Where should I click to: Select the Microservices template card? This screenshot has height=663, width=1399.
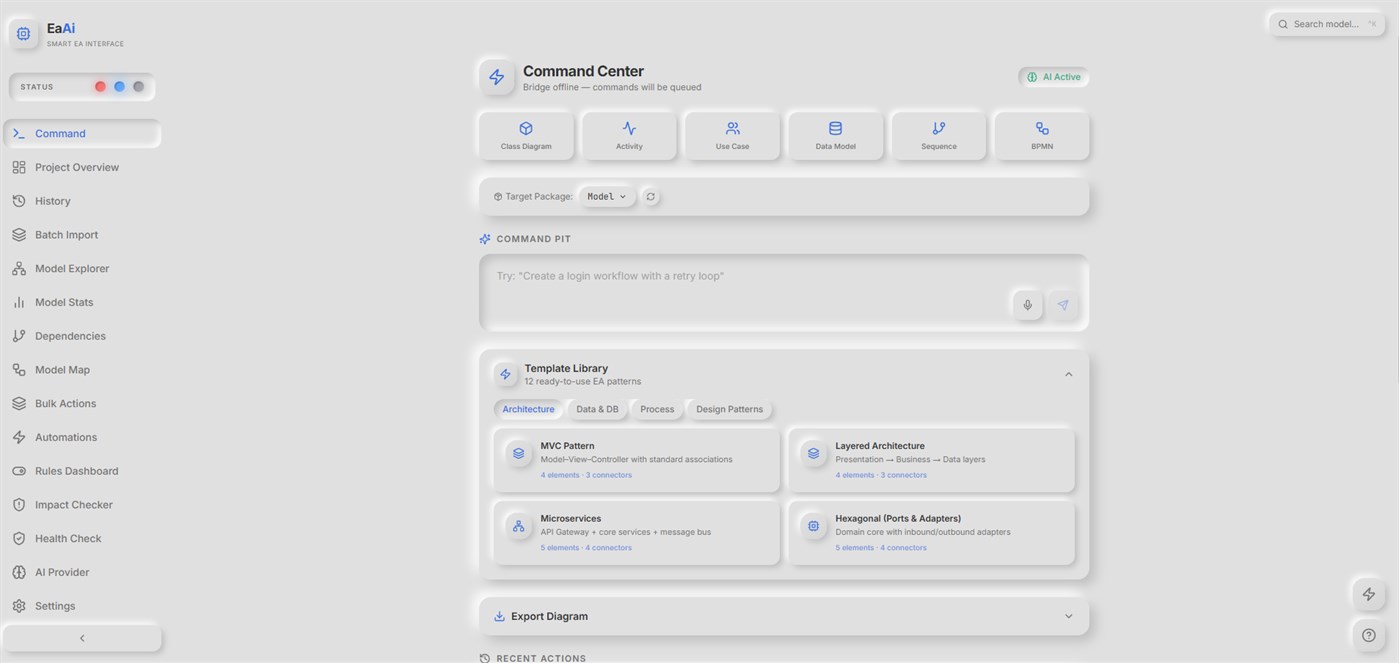point(636,533)
